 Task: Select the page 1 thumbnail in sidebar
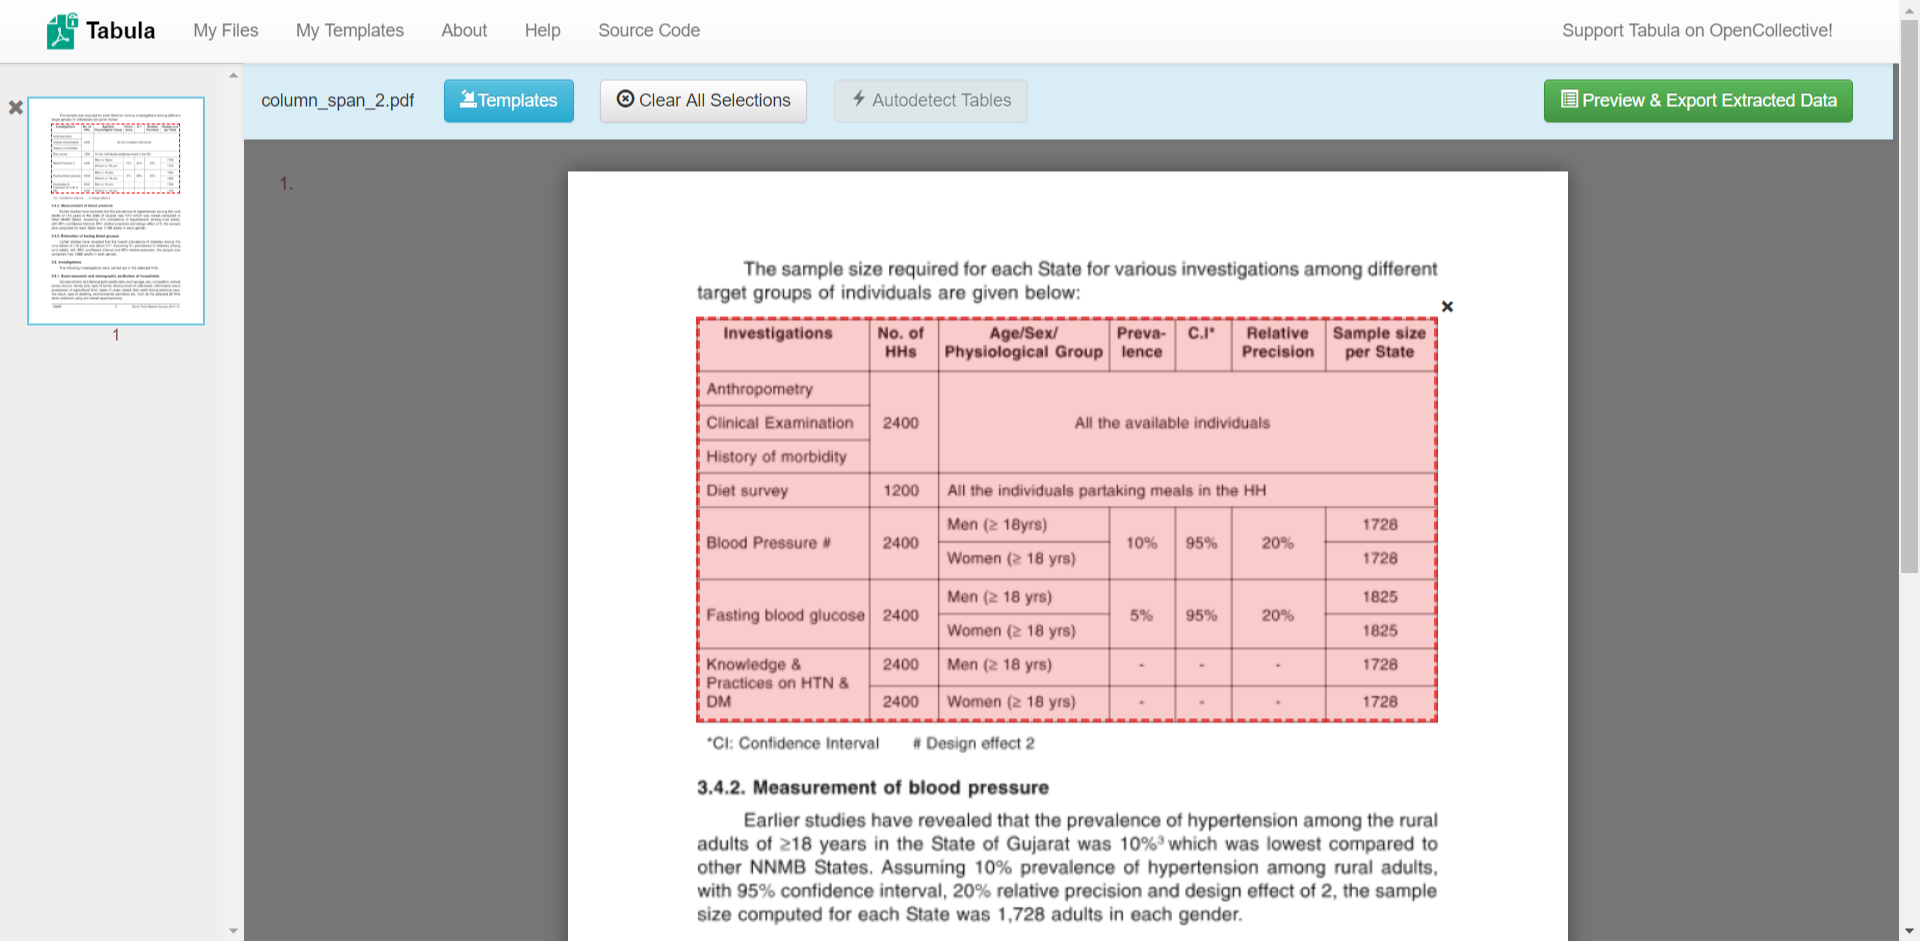coord(116,211)
